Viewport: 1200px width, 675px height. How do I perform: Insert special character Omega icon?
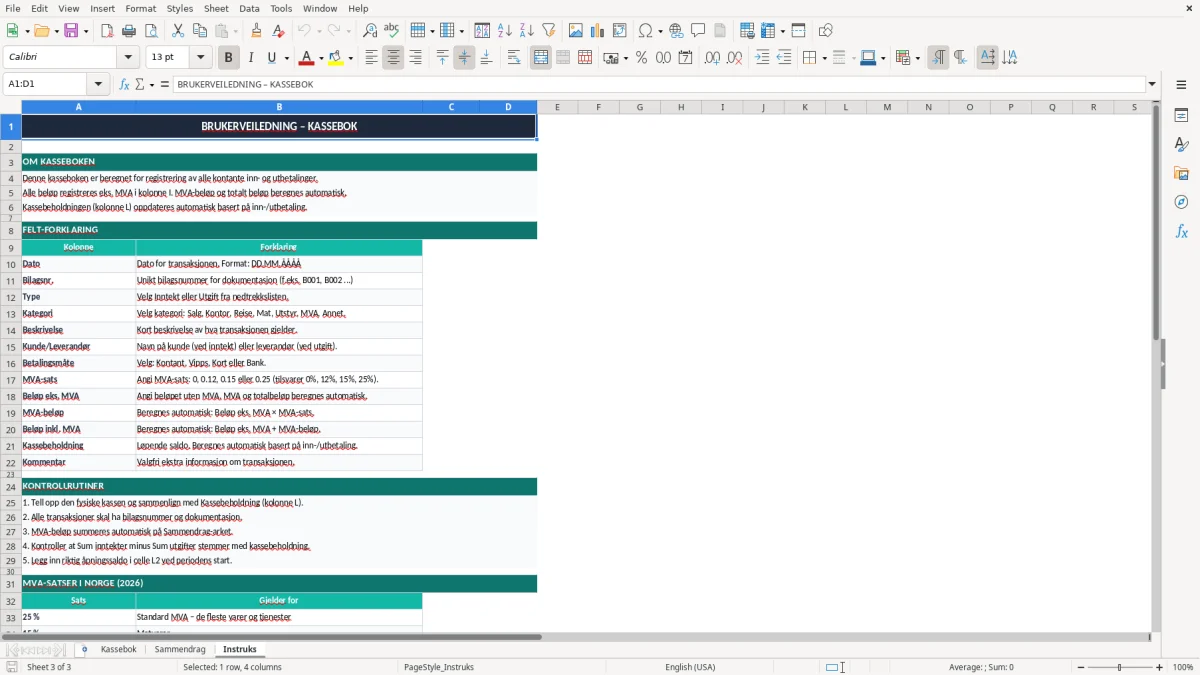[645, 31]
